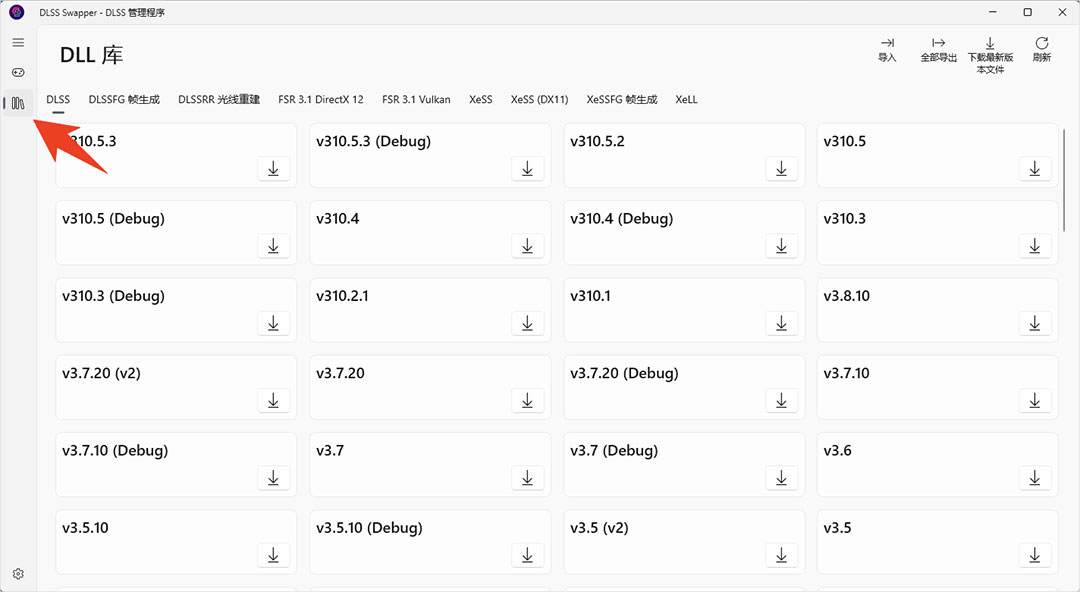Click the download latest files button
Image resolution: width=1080 pixels, height=592 pixels.
990,55
